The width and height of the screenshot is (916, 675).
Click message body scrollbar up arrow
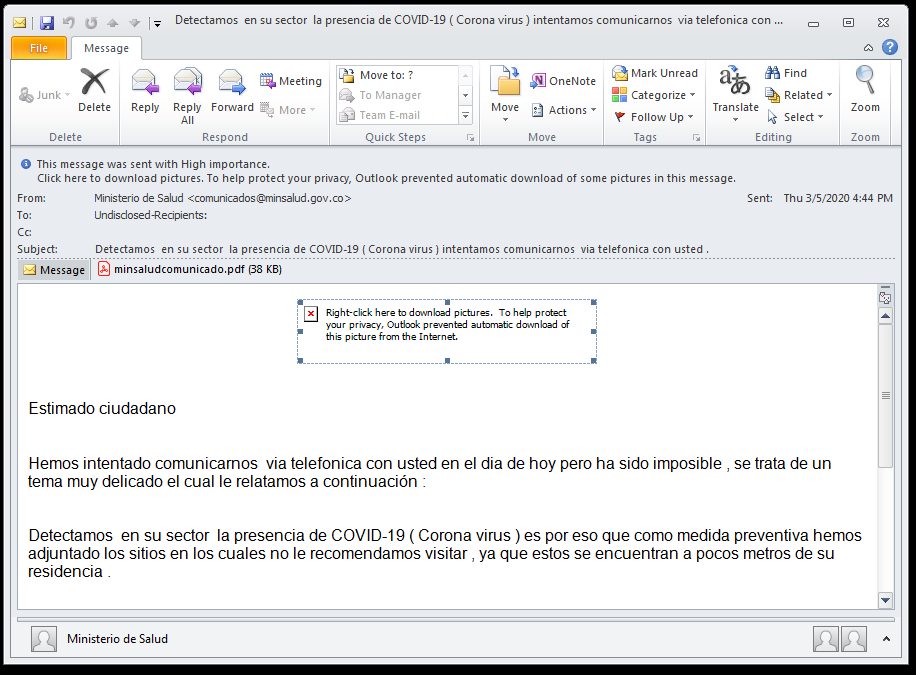[x=886, y=316]
